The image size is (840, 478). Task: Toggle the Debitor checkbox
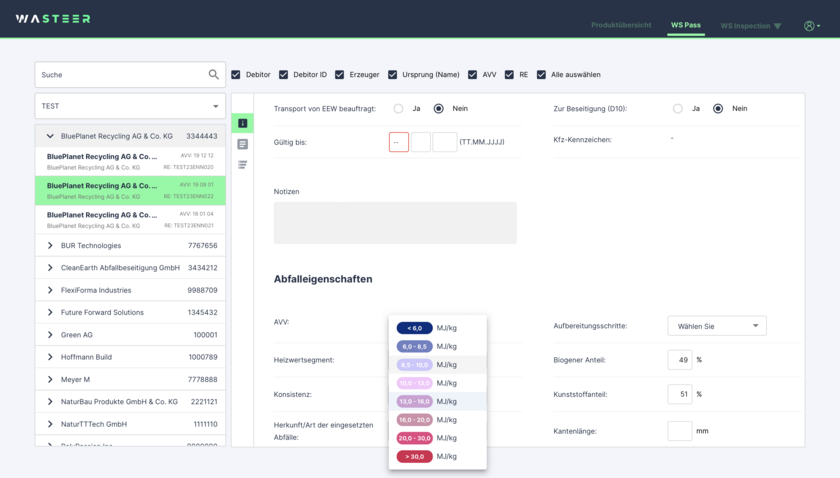coord(236,74)
